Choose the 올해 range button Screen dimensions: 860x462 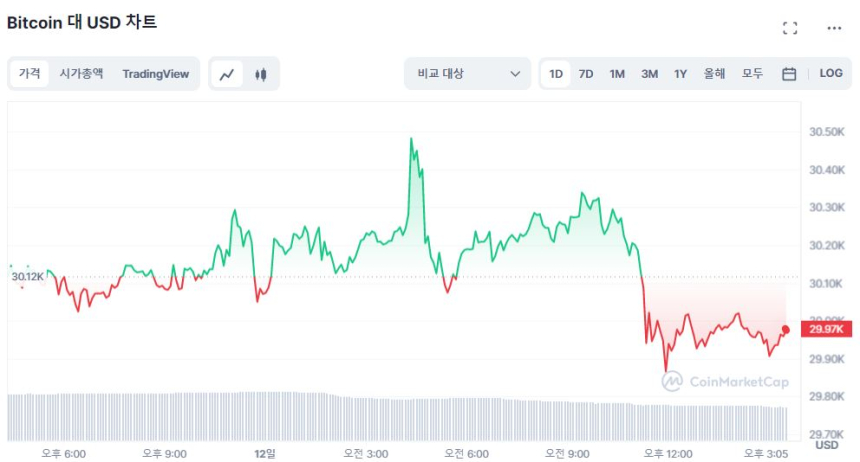coord(714,74)
